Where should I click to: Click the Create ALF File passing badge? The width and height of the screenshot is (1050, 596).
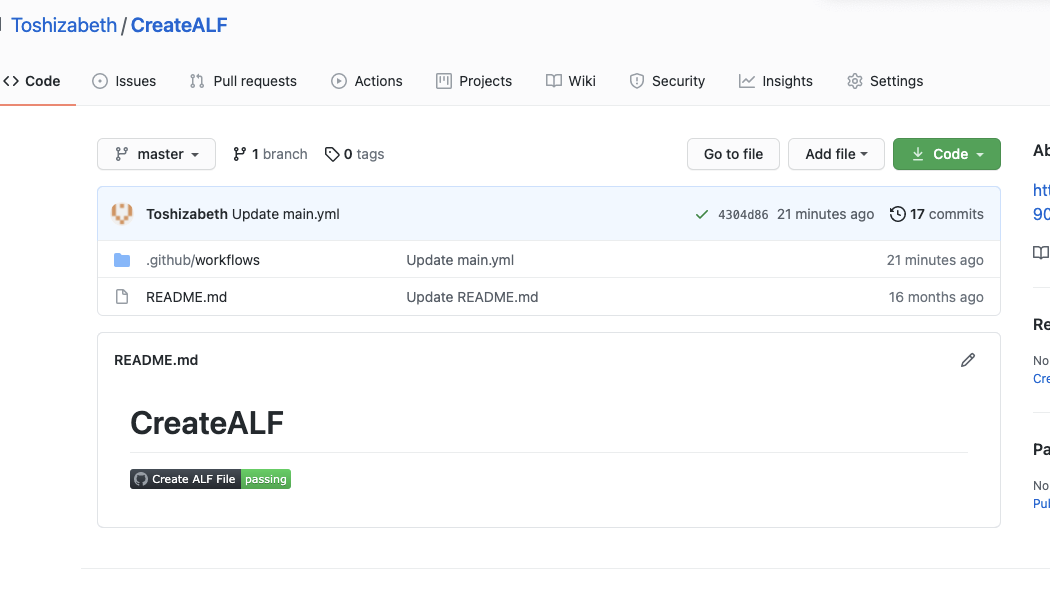210,479
